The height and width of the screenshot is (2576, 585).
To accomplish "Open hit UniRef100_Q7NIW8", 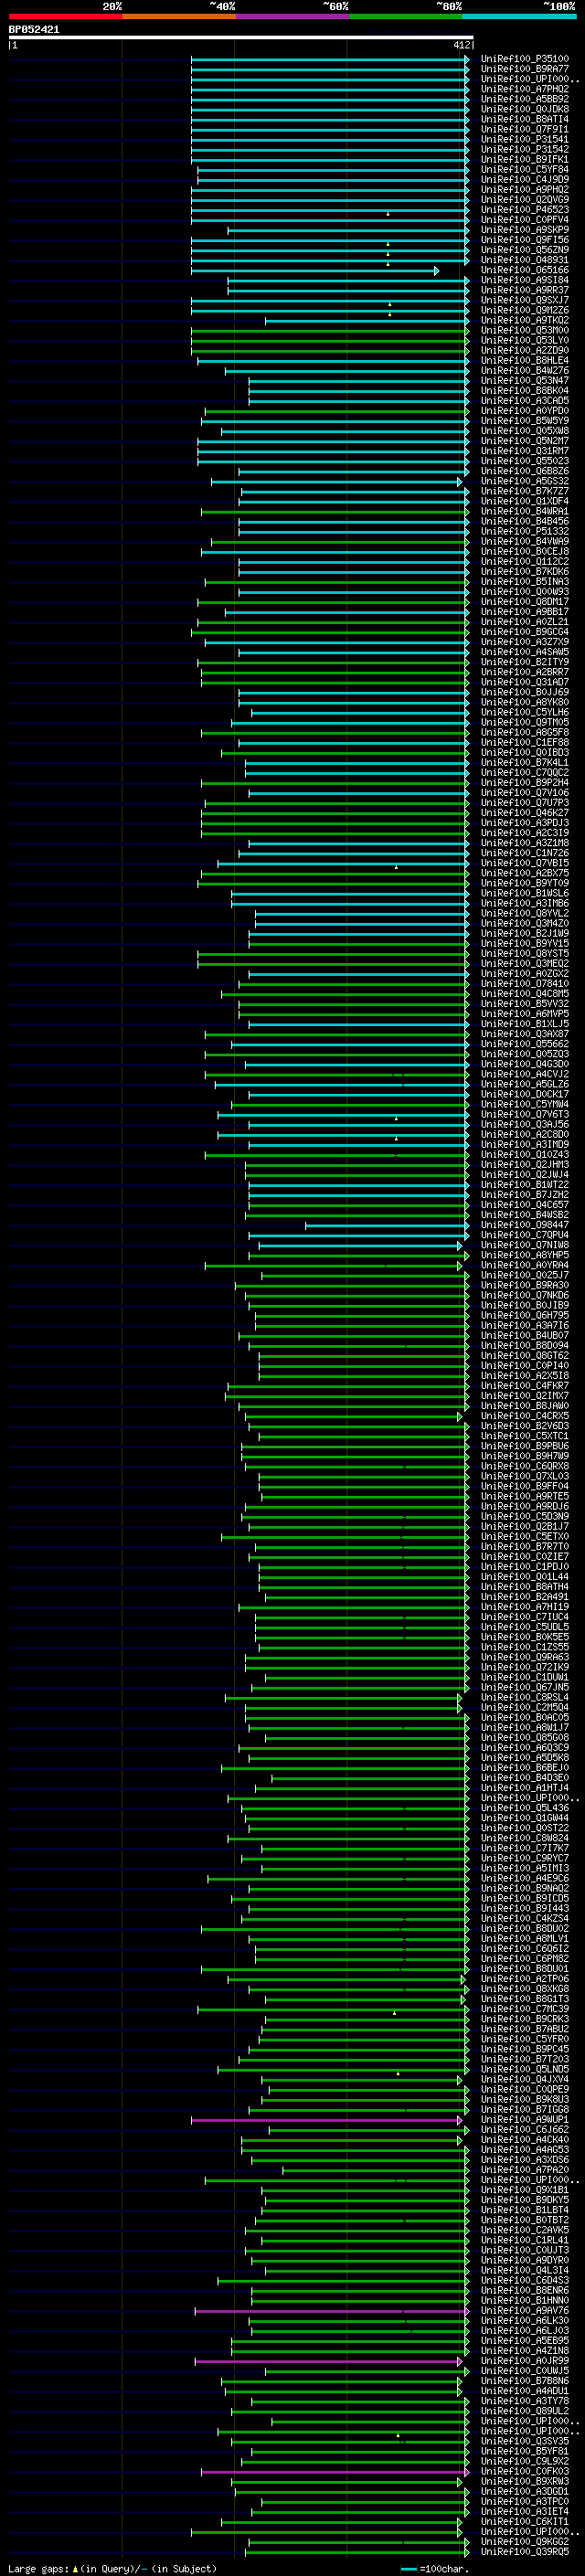I will click(524, 1245).
